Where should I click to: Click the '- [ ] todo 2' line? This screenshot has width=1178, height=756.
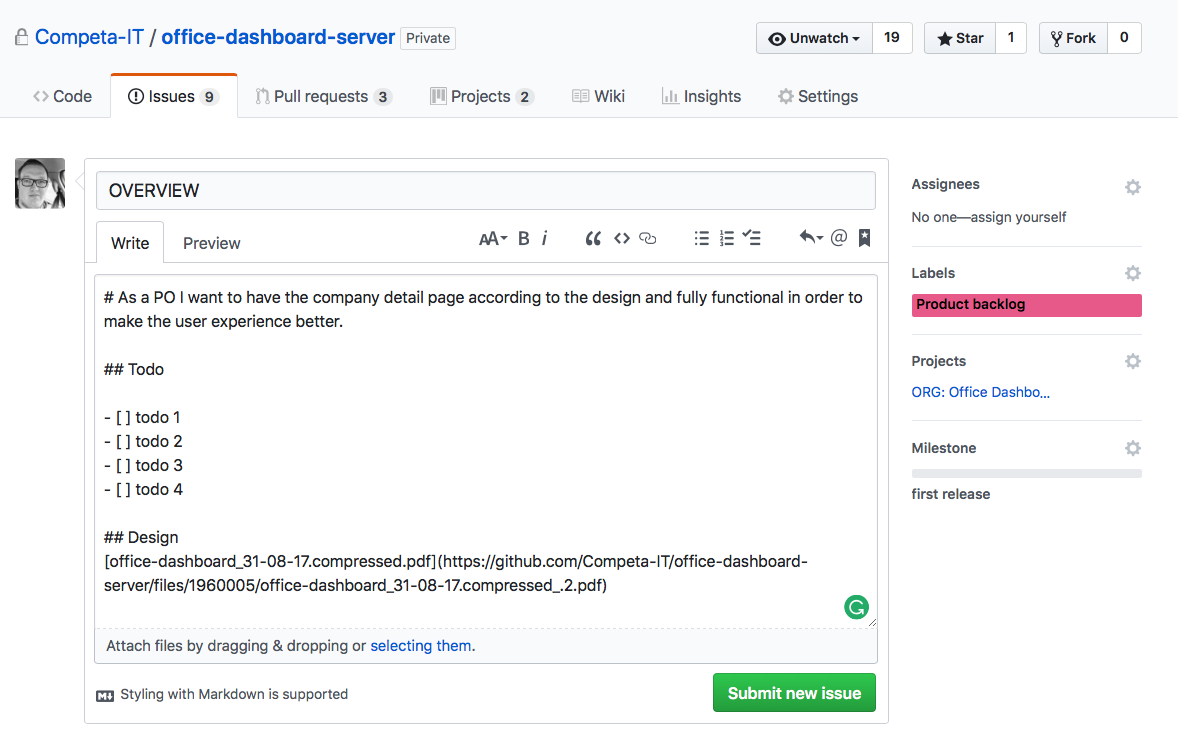point(143,441)
